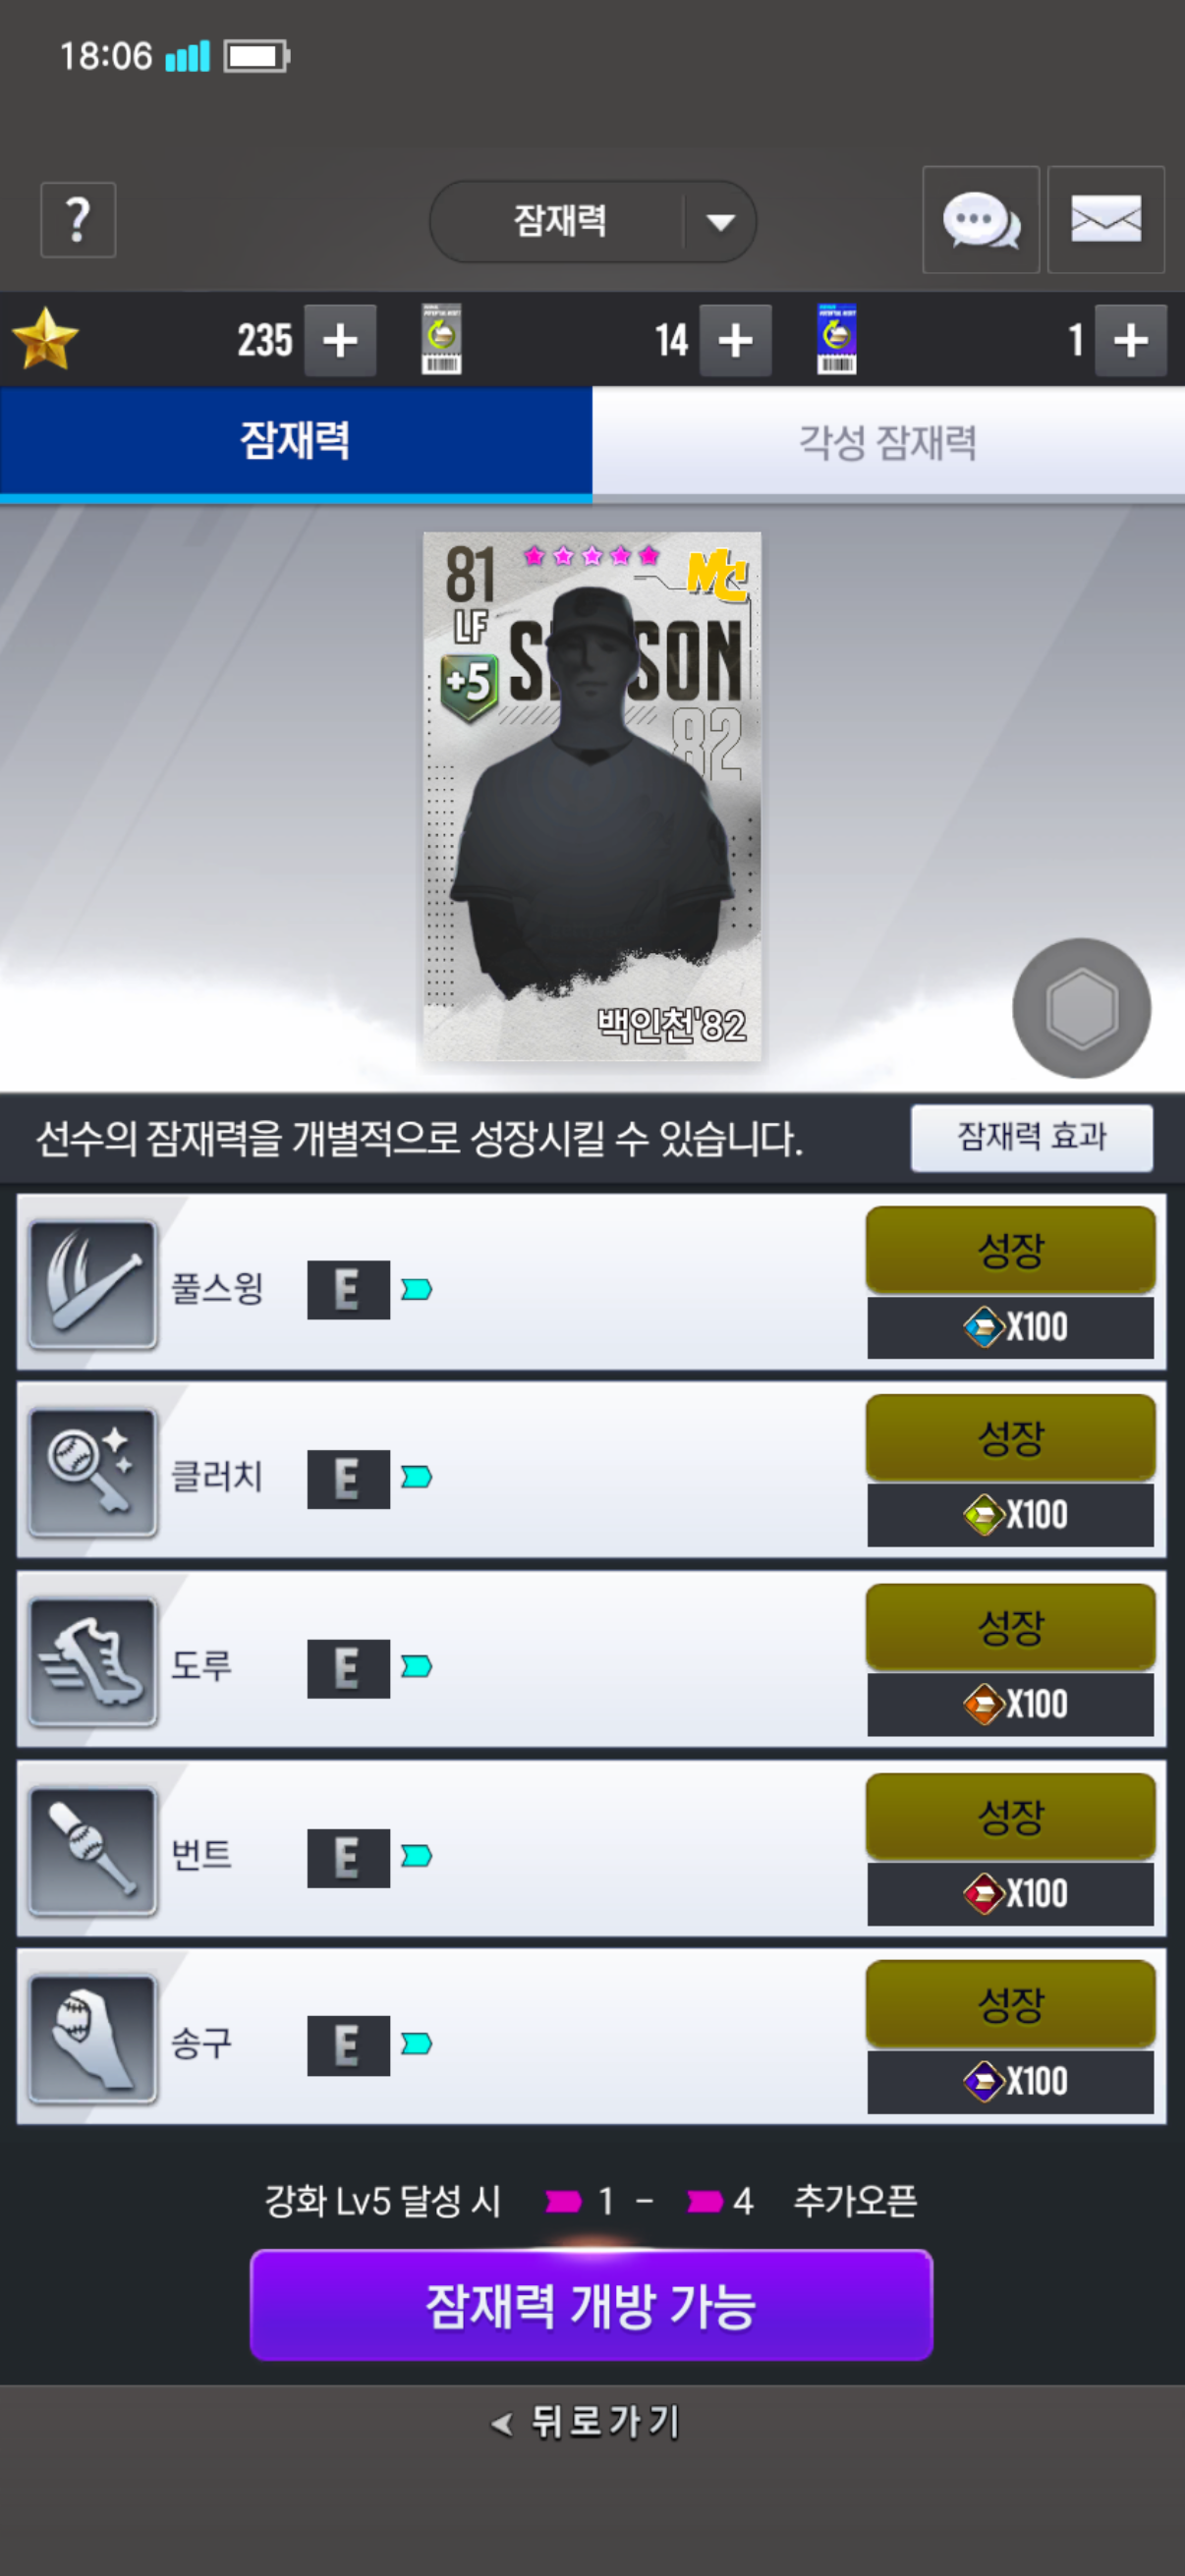Tap the round hexagon button beside card
This screenshot has height=2576, width=1185.
pos(1081,1008)
